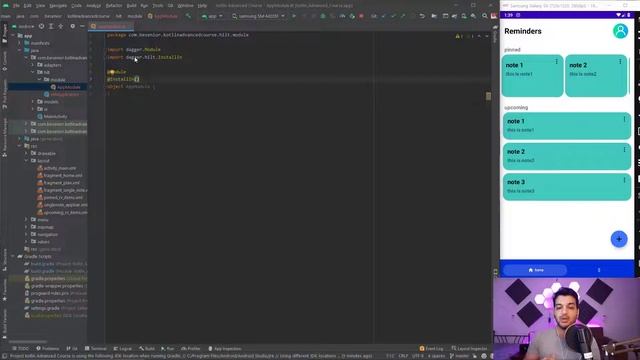Open the Build tool window tab
This screenshot has width=640, height=360.
147,349
